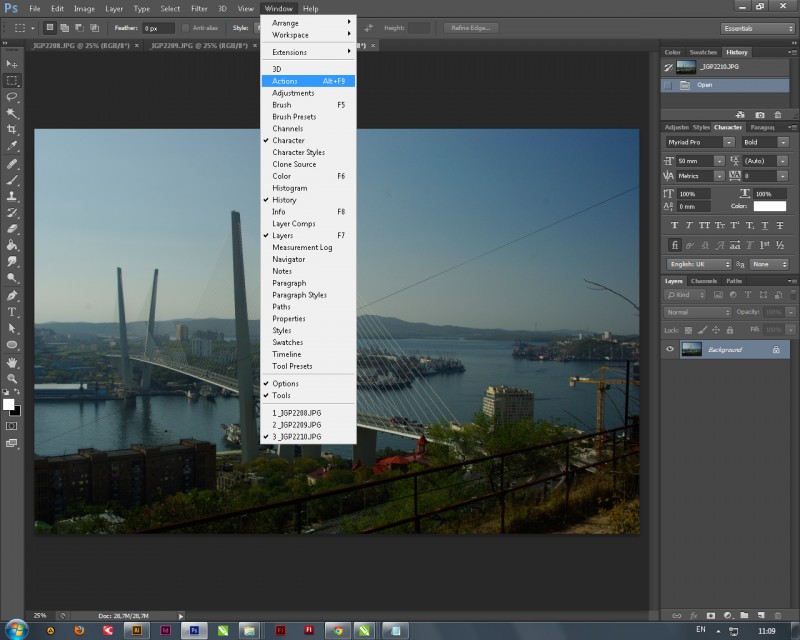Pick the Eyedropper tool
This screenshot has height=640, width=800.
coord(12,146)
